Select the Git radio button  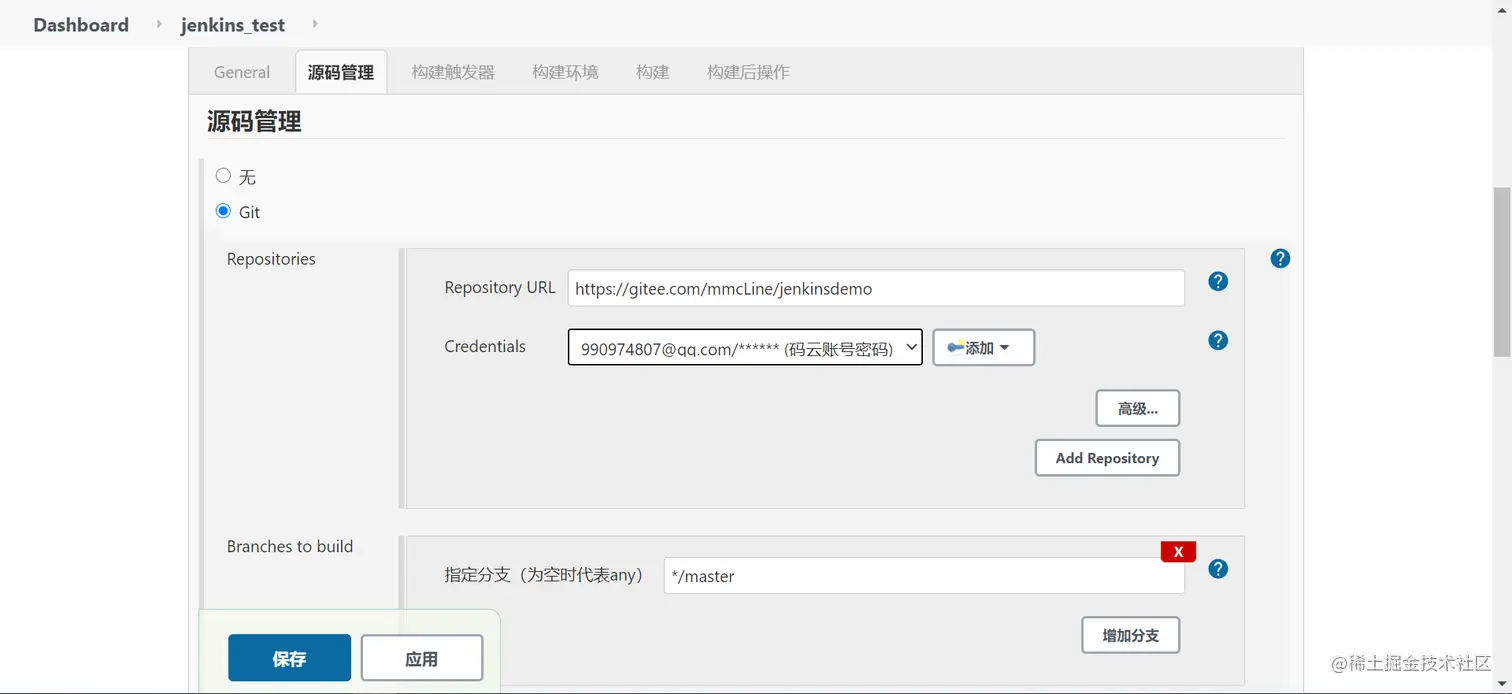pos(223,211)
